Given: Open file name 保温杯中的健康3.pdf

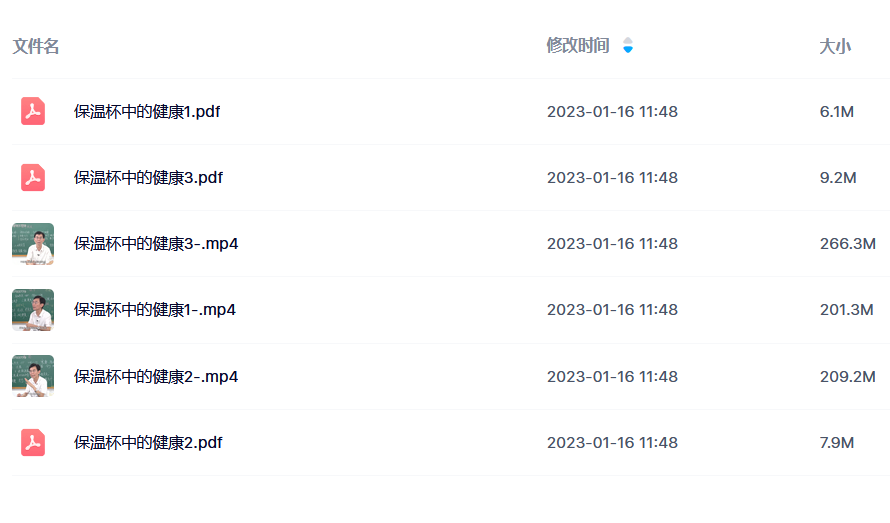Looking at the screenshot, I should 148,177.
